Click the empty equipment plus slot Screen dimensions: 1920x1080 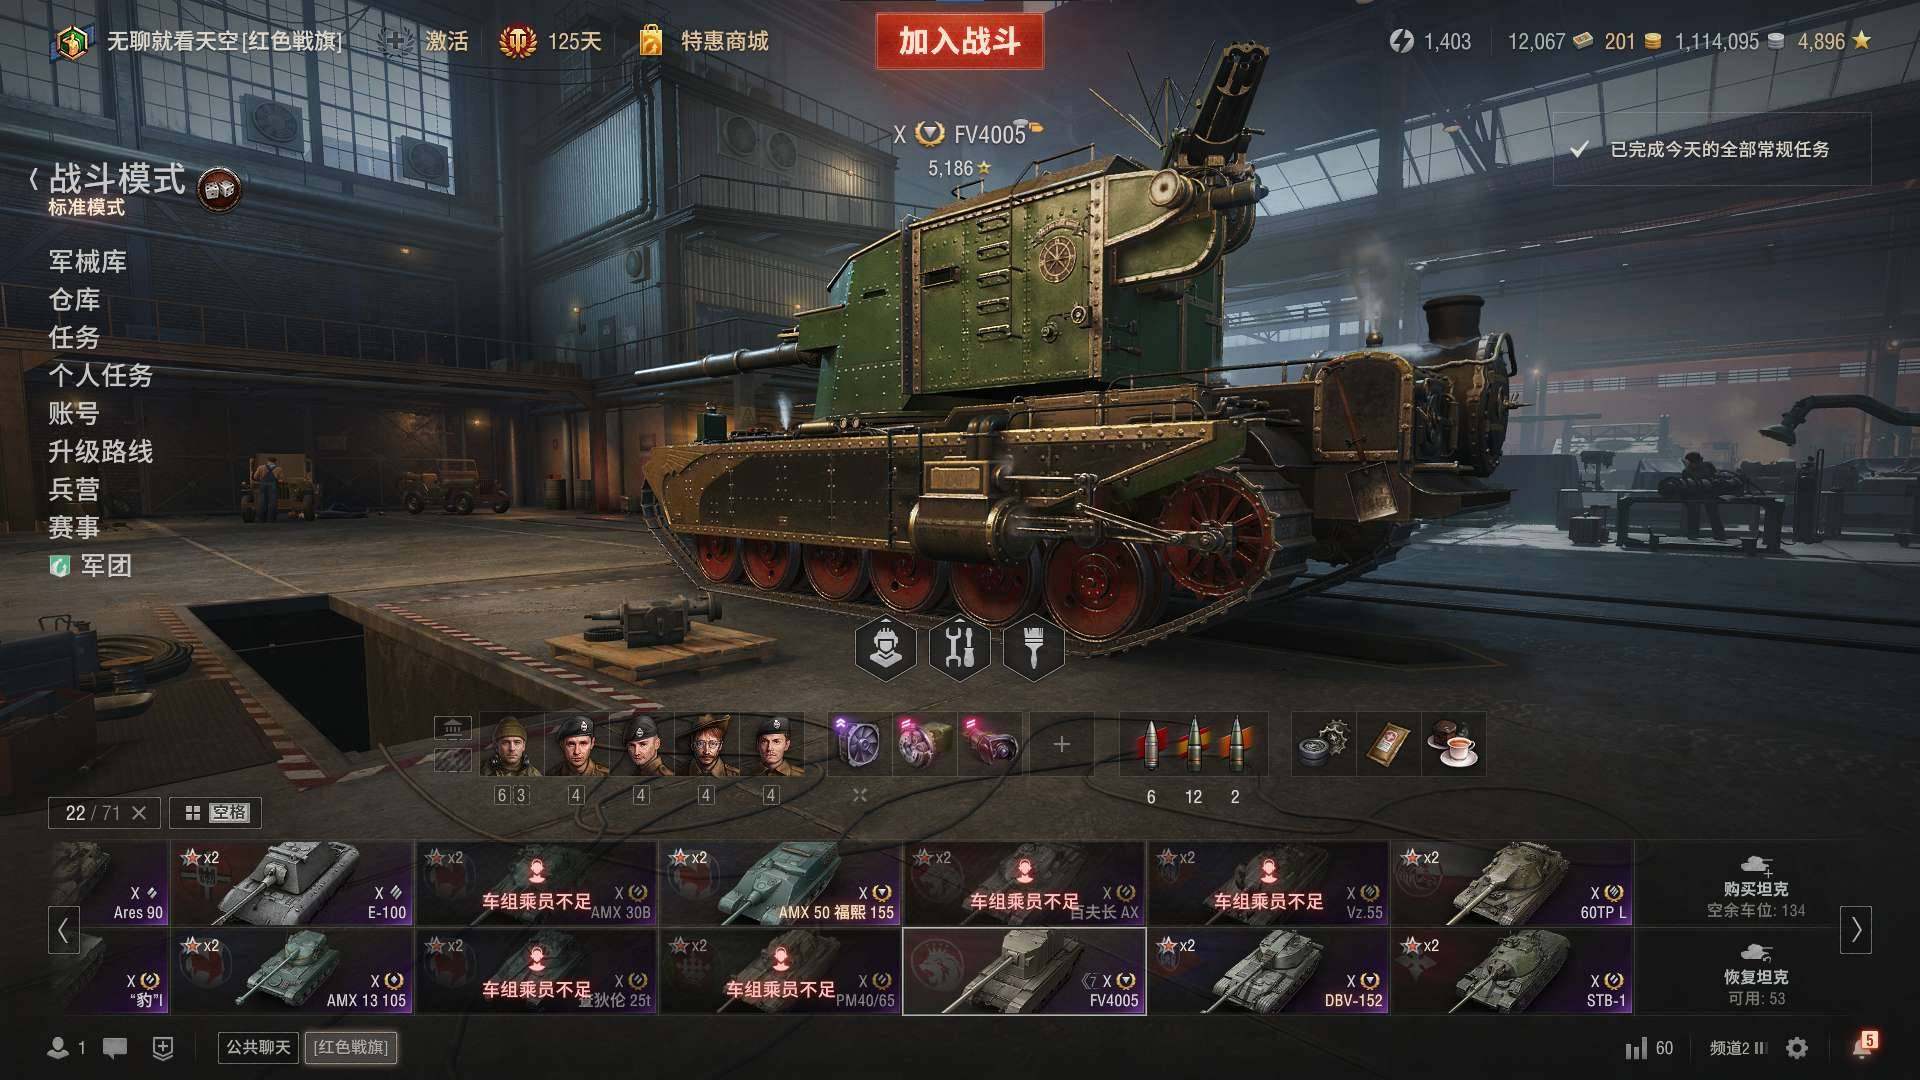pyautogui.click(x=1062, y=744)
